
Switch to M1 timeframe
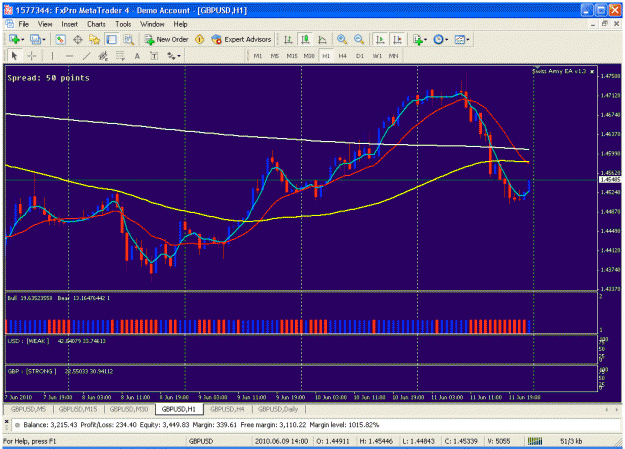click(258, 56)
